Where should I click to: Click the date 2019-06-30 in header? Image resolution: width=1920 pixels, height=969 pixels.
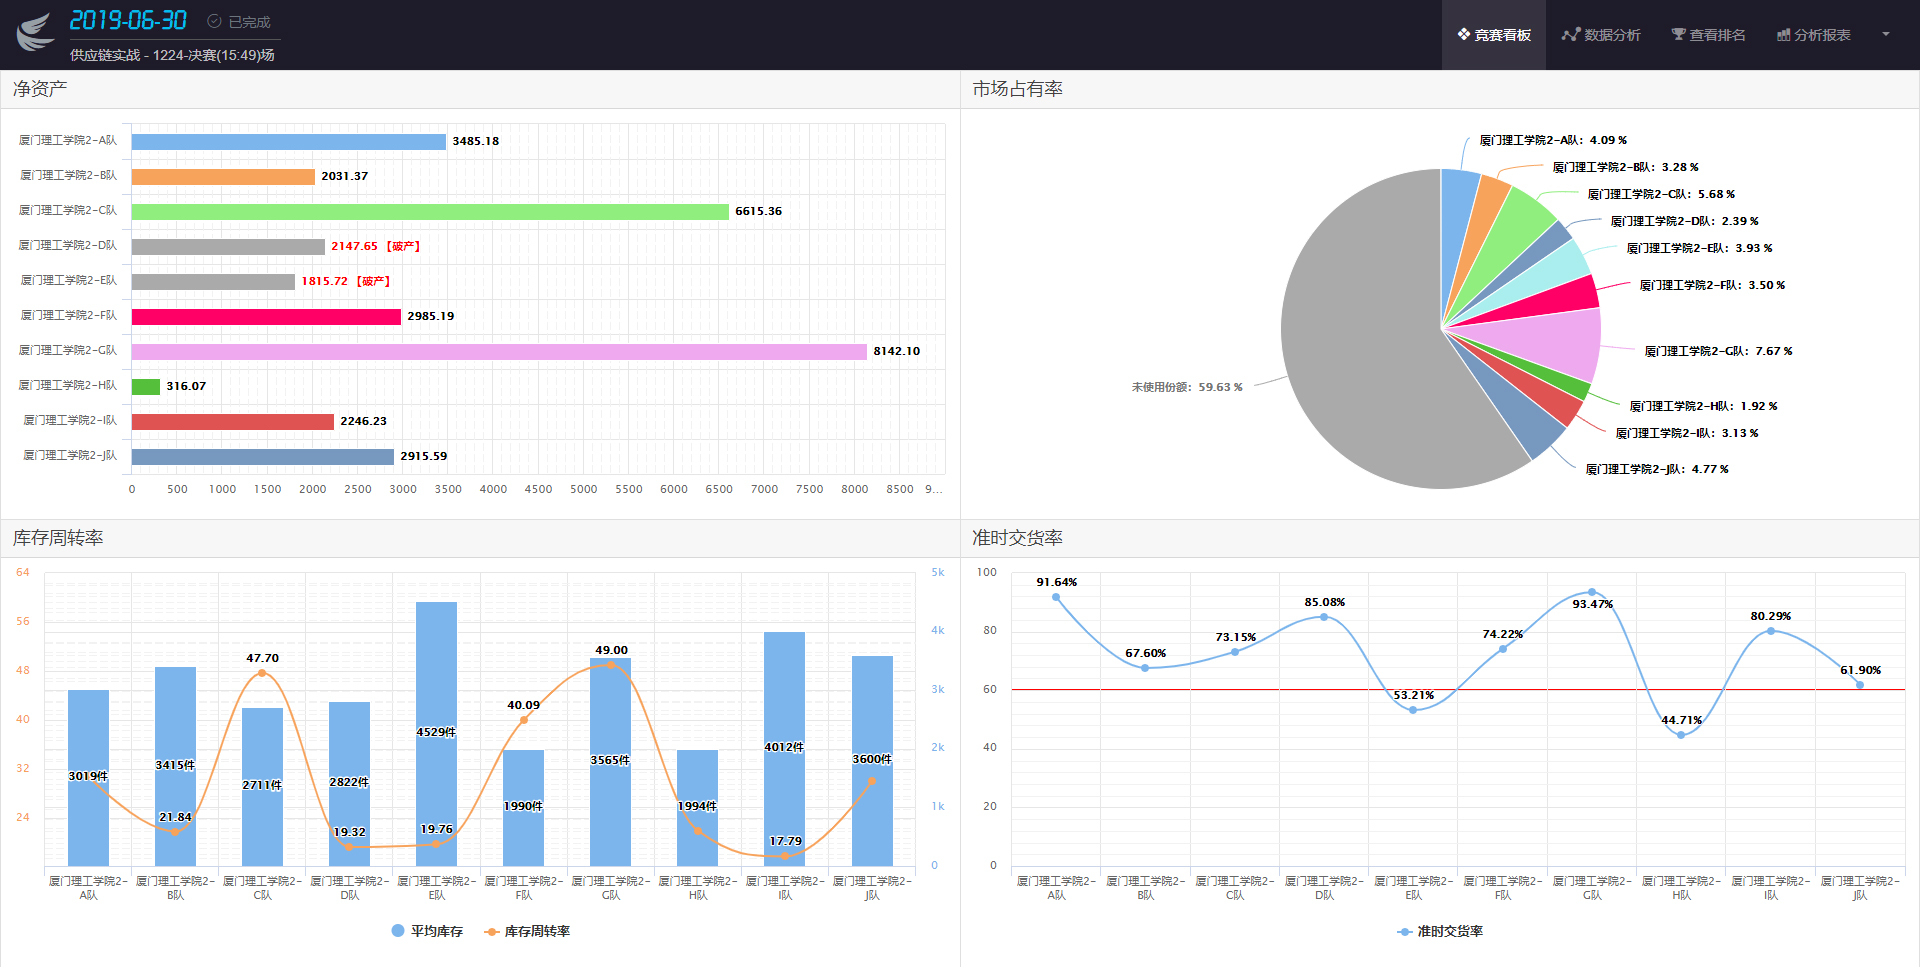point(128,20)
